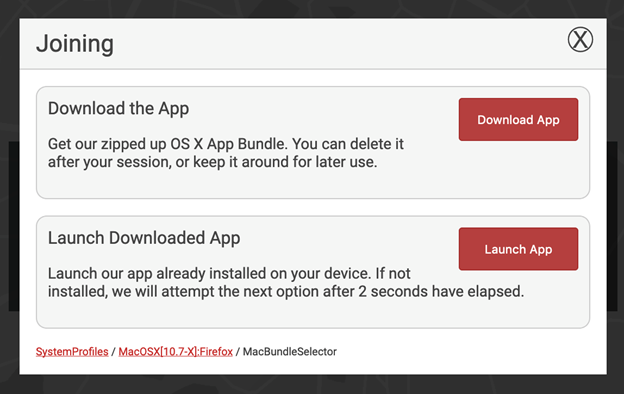Close the Joining dialog with the X icon
Image resolution: width=624 pixels, height=394 pixels.
[580, 39]
